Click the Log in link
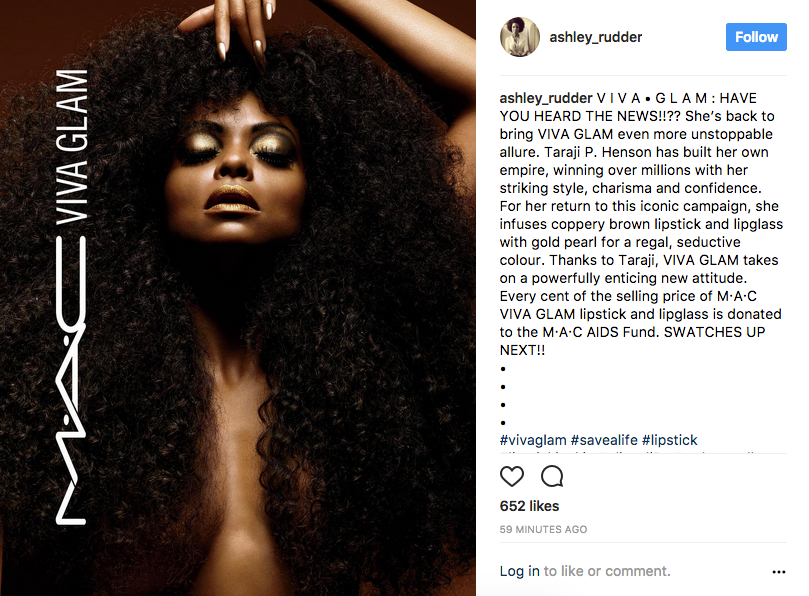 [520, 571]
